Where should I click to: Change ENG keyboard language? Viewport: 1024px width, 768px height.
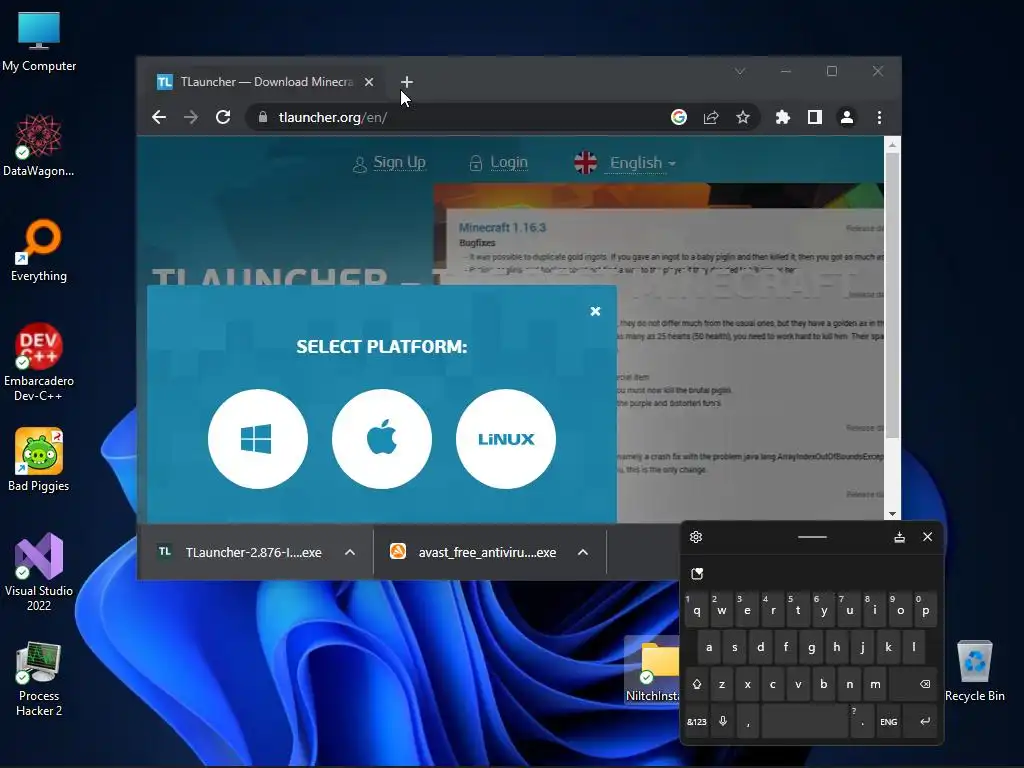pos(888,721)
